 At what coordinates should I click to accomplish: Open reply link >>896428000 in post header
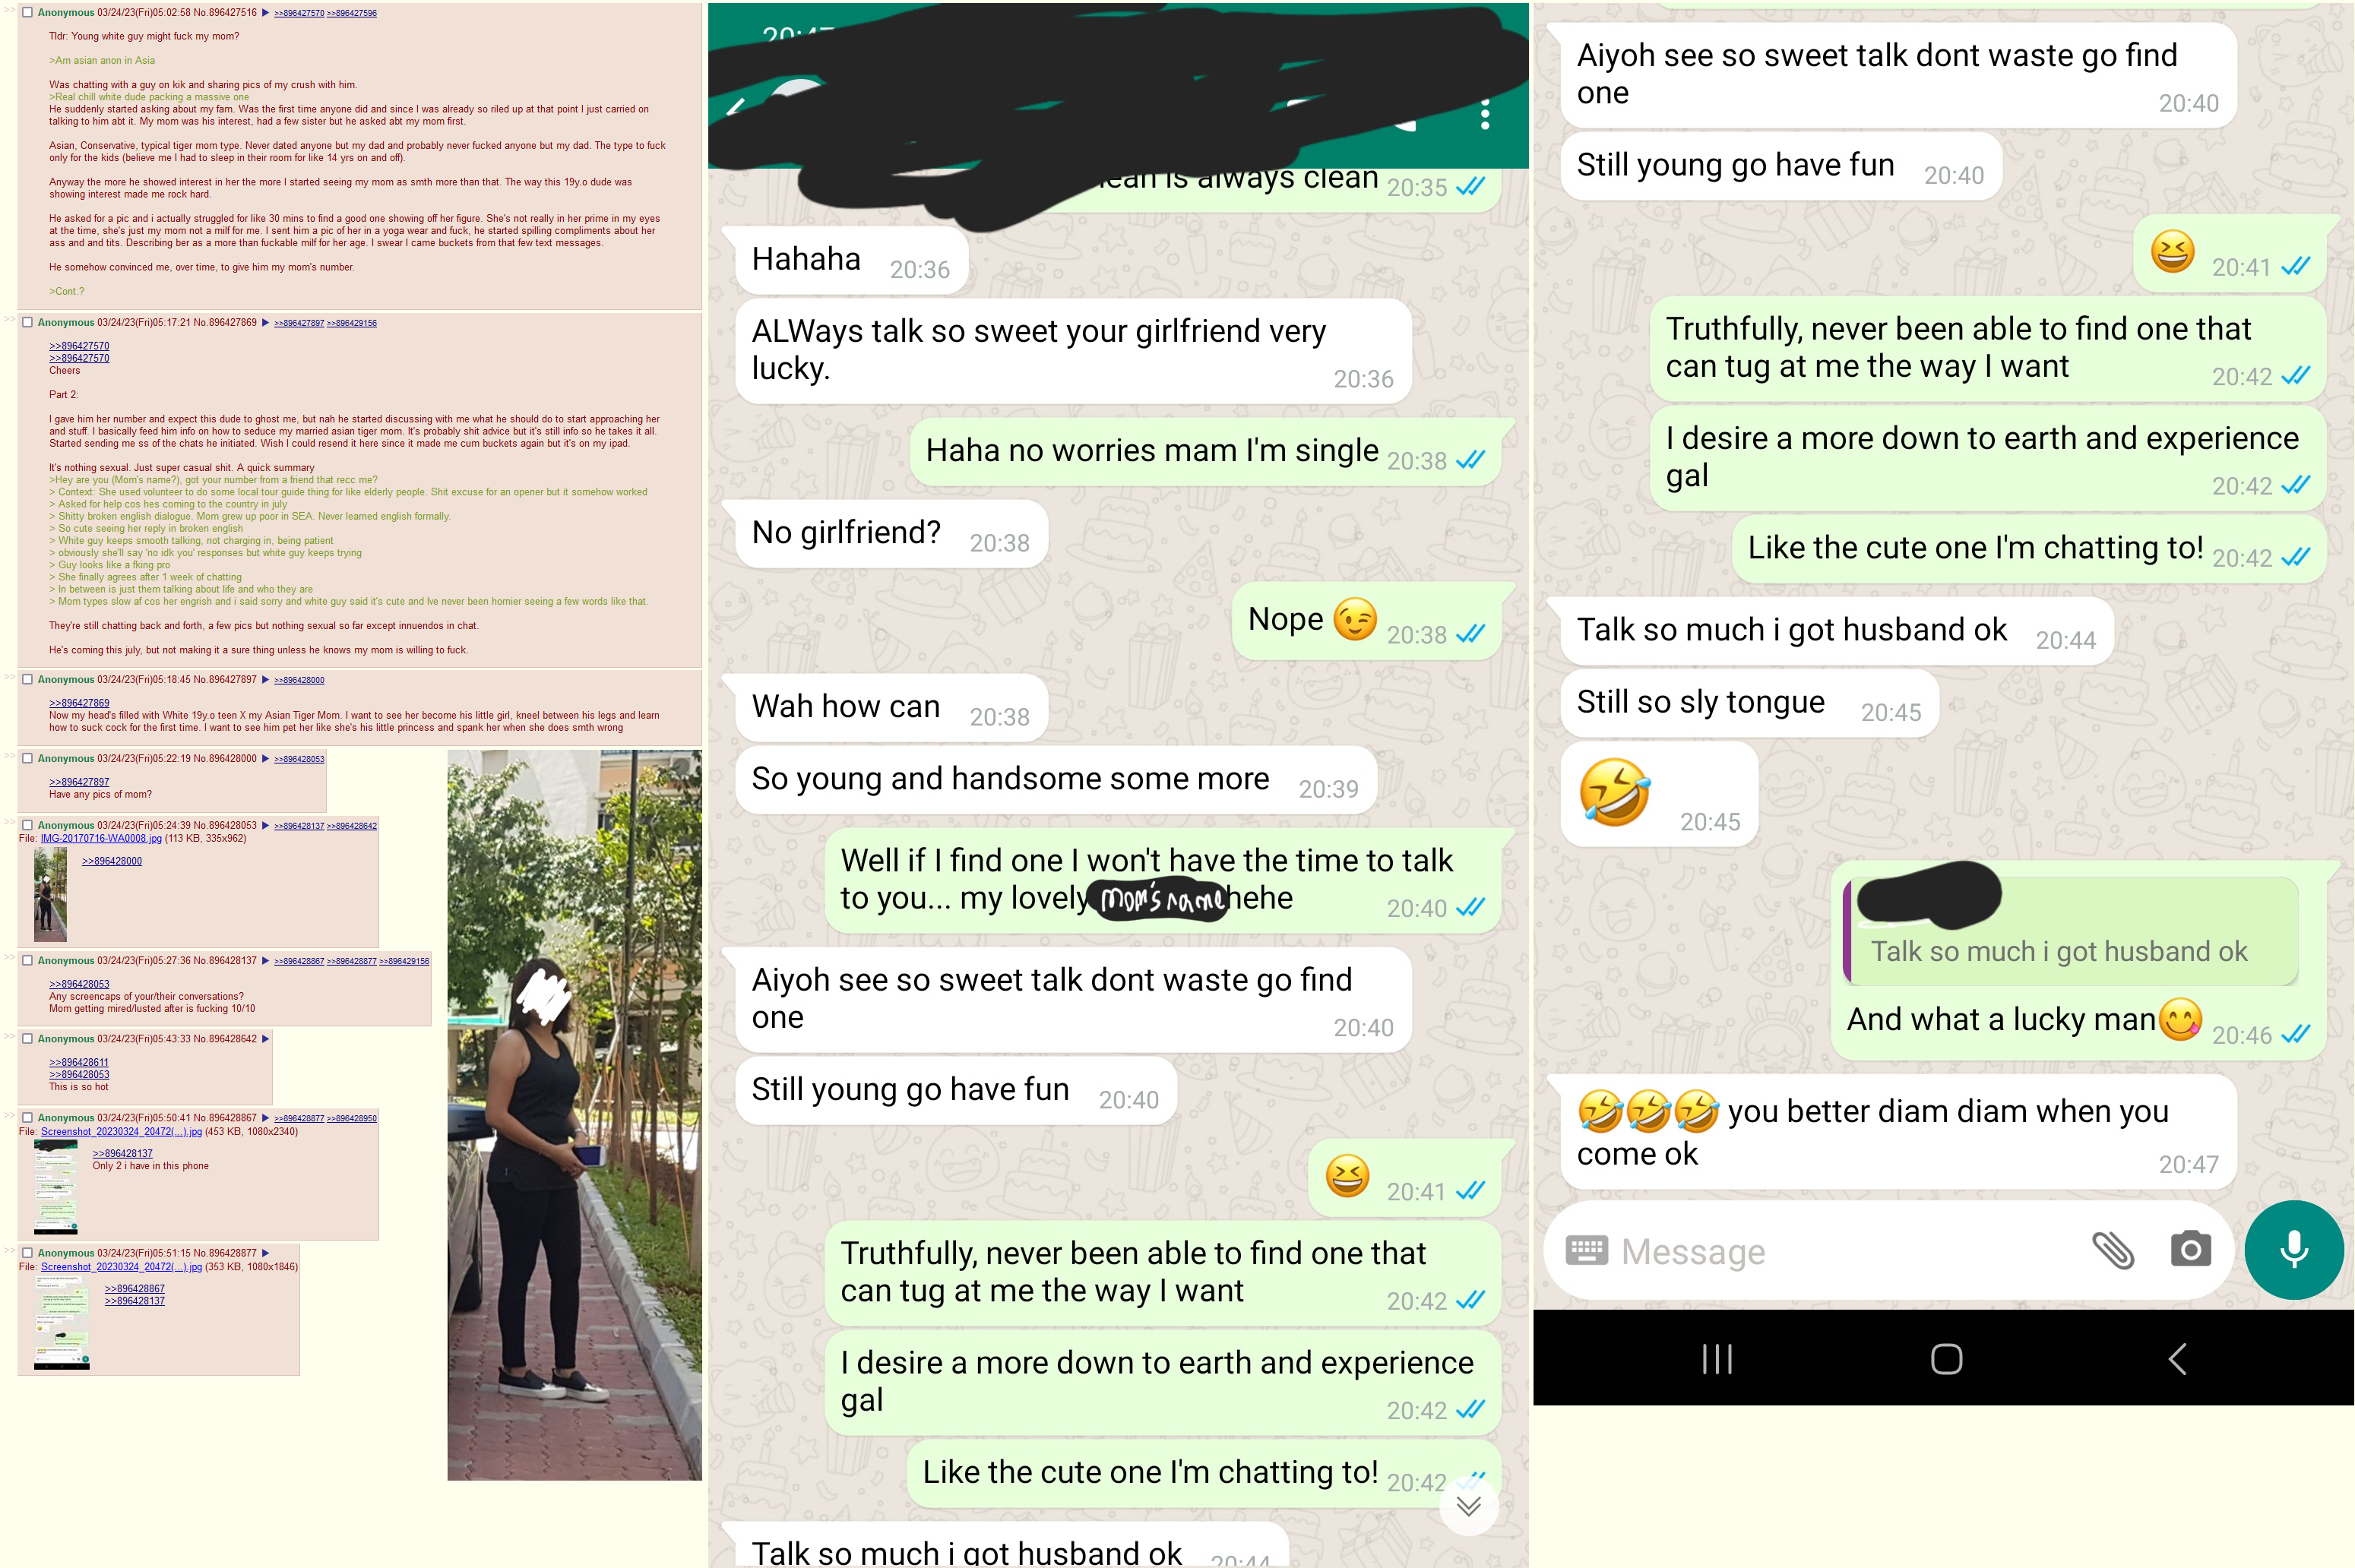coord(299,680)
